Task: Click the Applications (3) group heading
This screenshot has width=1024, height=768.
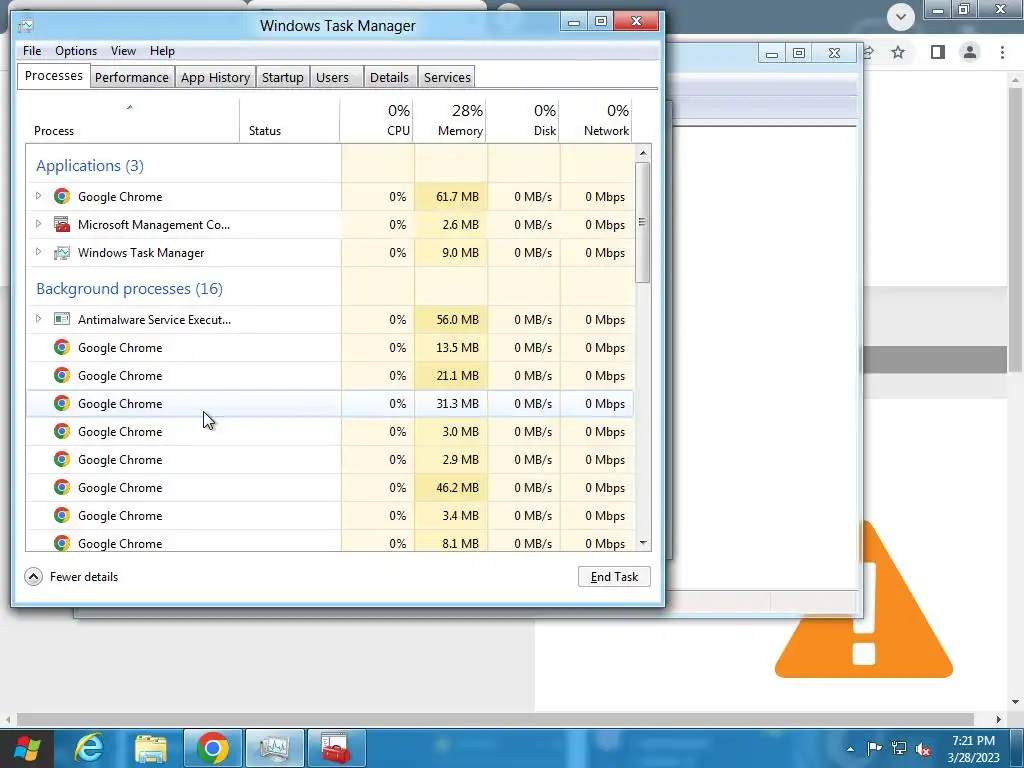Action: [90, 166]
